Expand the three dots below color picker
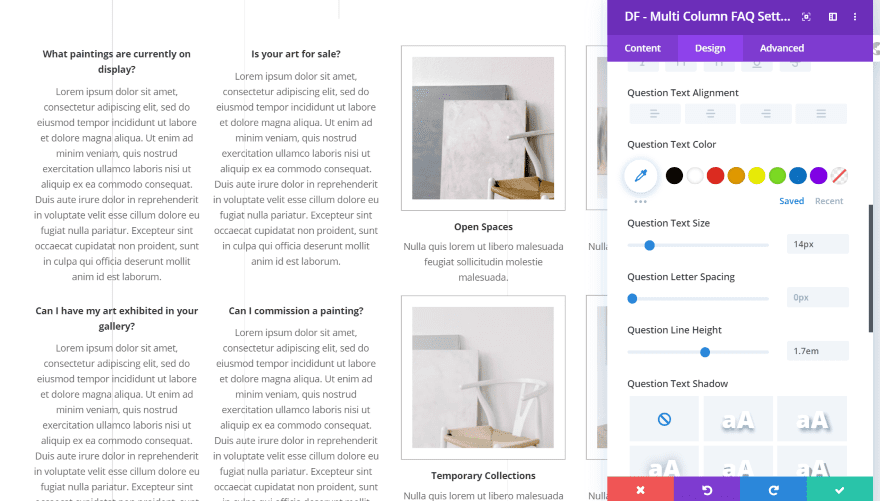The width and height of the screenshot is (880, 501). pyautogui.click(x=640, y=201)
